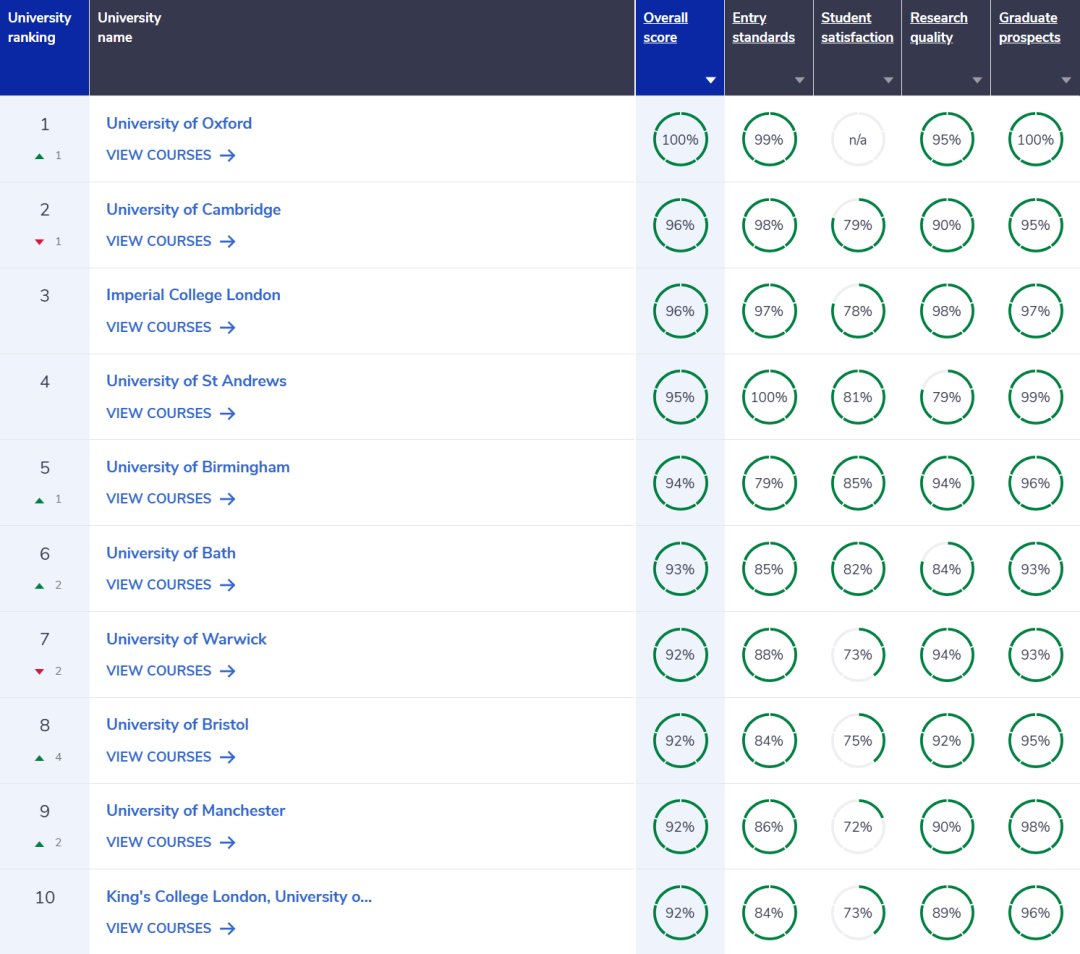Expand Student satisfaction sort arrow

pyautogui.click(x=888, y=80)
